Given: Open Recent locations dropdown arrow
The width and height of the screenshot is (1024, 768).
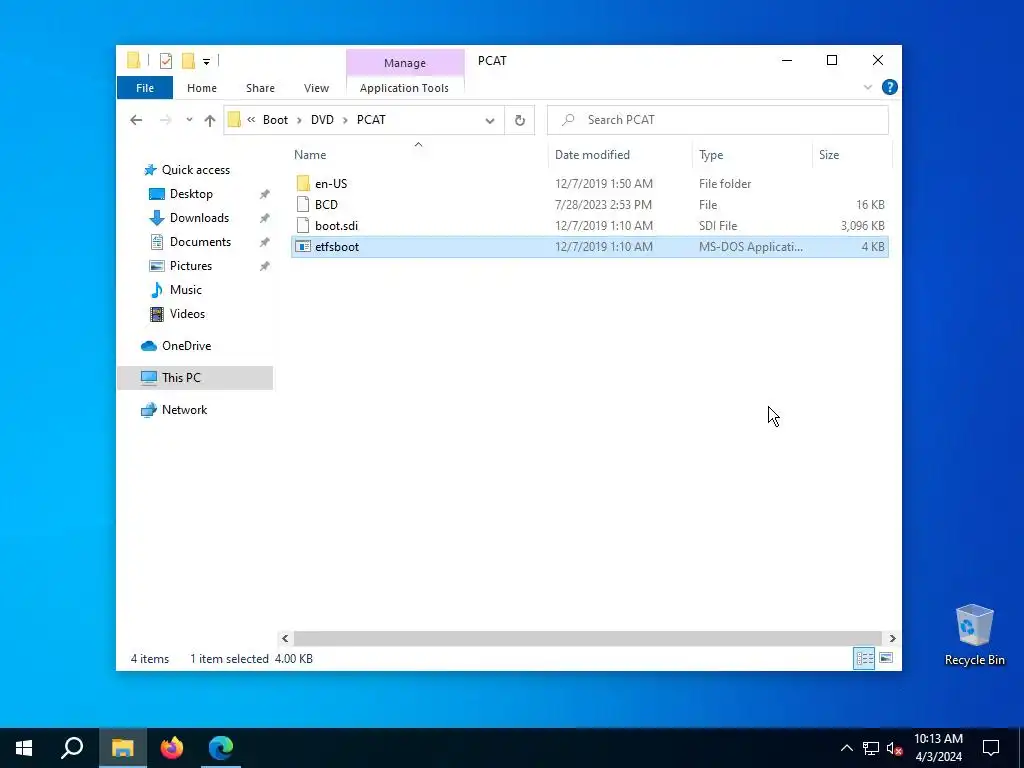Looking at the screenshot, I should pyautogui.click(x=189, y=120).
